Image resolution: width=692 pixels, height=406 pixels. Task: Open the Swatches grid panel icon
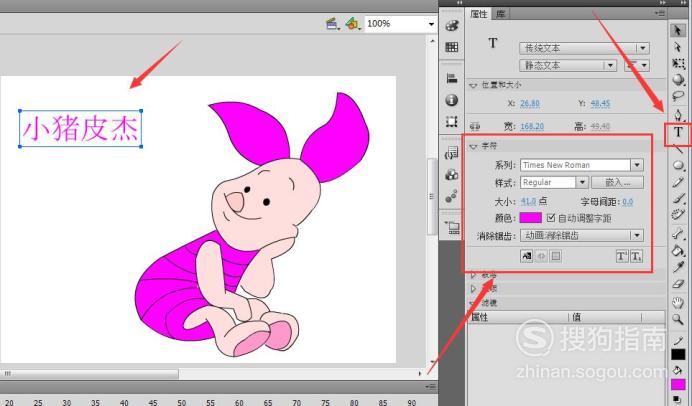(451, 47)
